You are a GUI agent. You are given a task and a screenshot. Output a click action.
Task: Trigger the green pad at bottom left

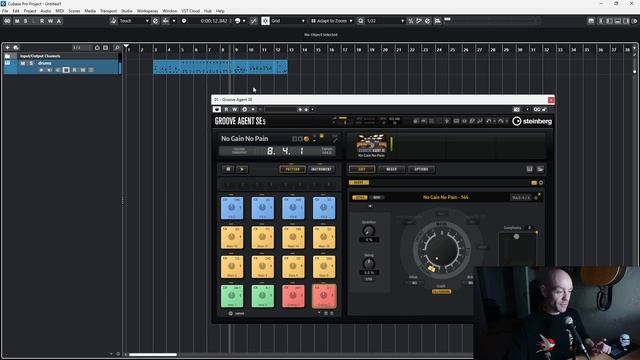(x=232, y=296)
